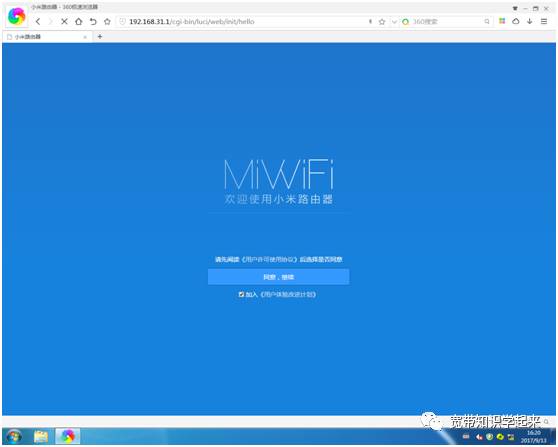Image resolution: width=558 pixels, height=447 pixels.
Task: Maximize the browser window
Action: point(536,8)
